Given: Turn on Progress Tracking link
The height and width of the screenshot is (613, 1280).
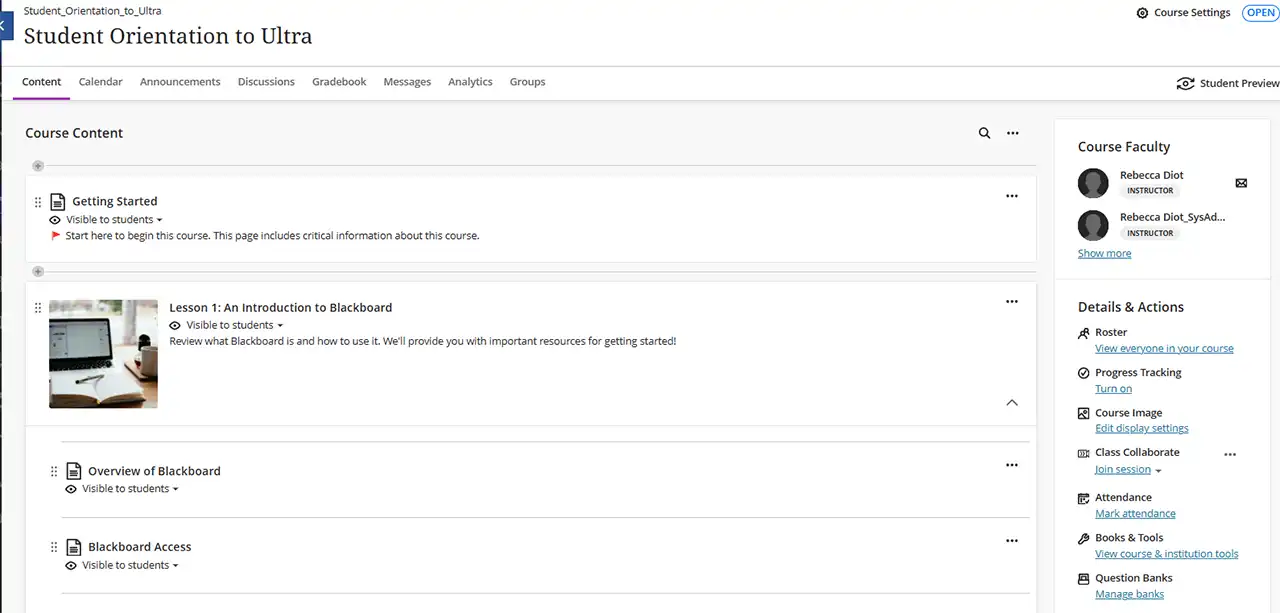Looking at the screenshot, I should (1113, 389).
